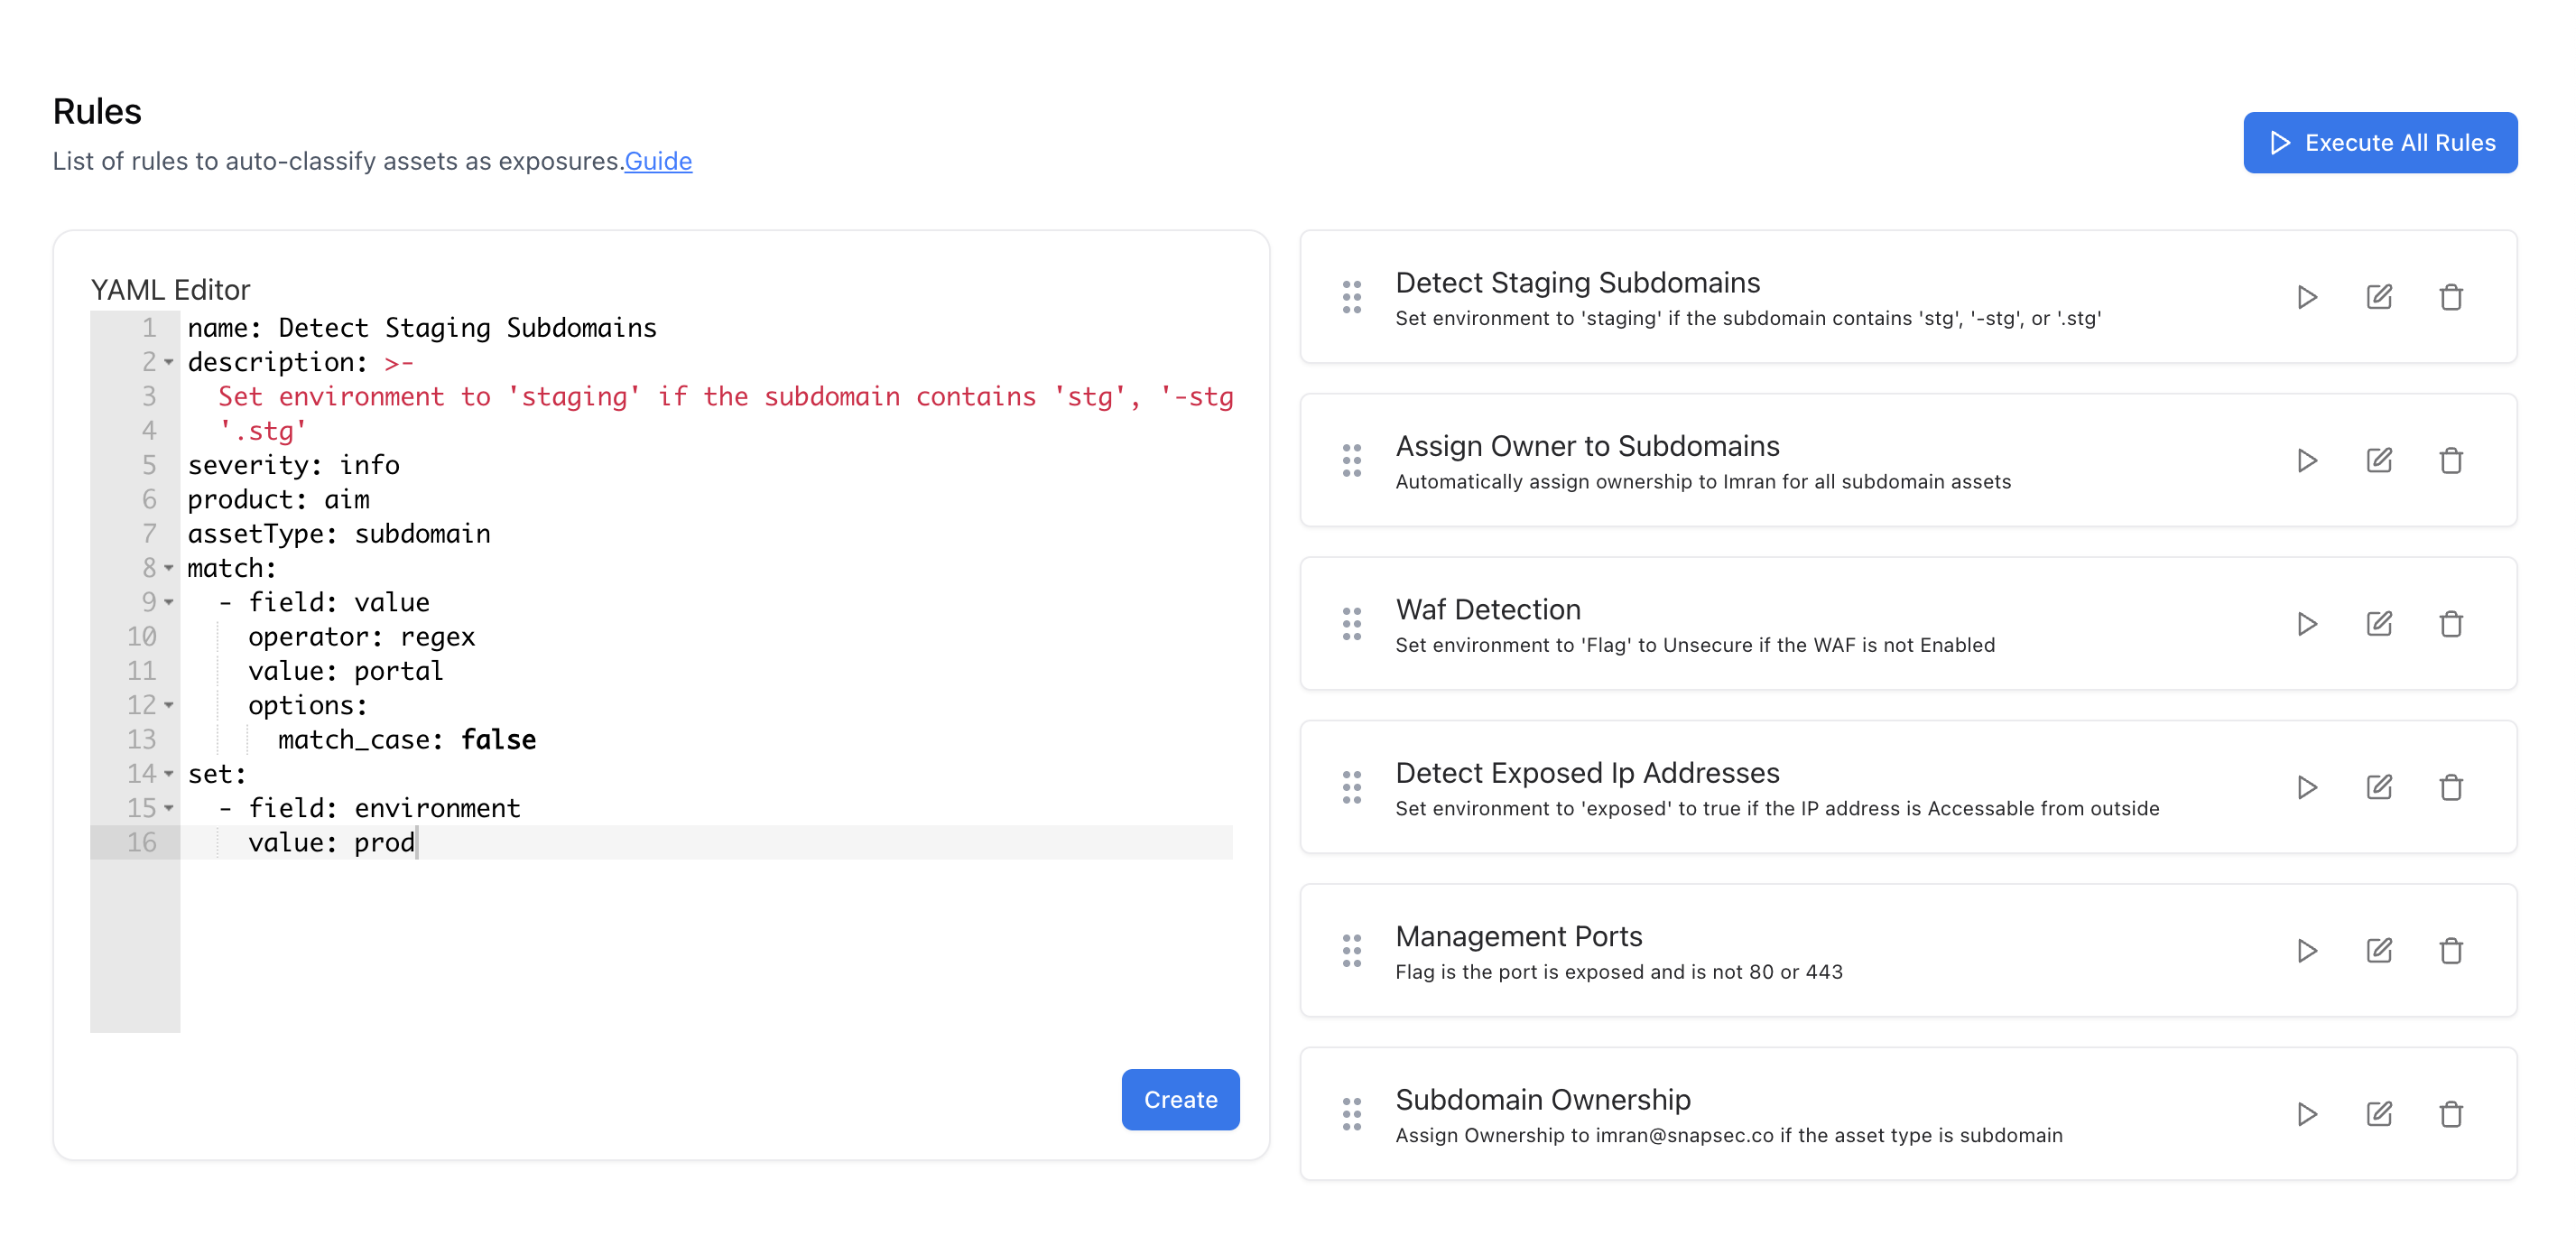Click the Execute All Rules button

pyautogui.click(x=2379, y=143)
